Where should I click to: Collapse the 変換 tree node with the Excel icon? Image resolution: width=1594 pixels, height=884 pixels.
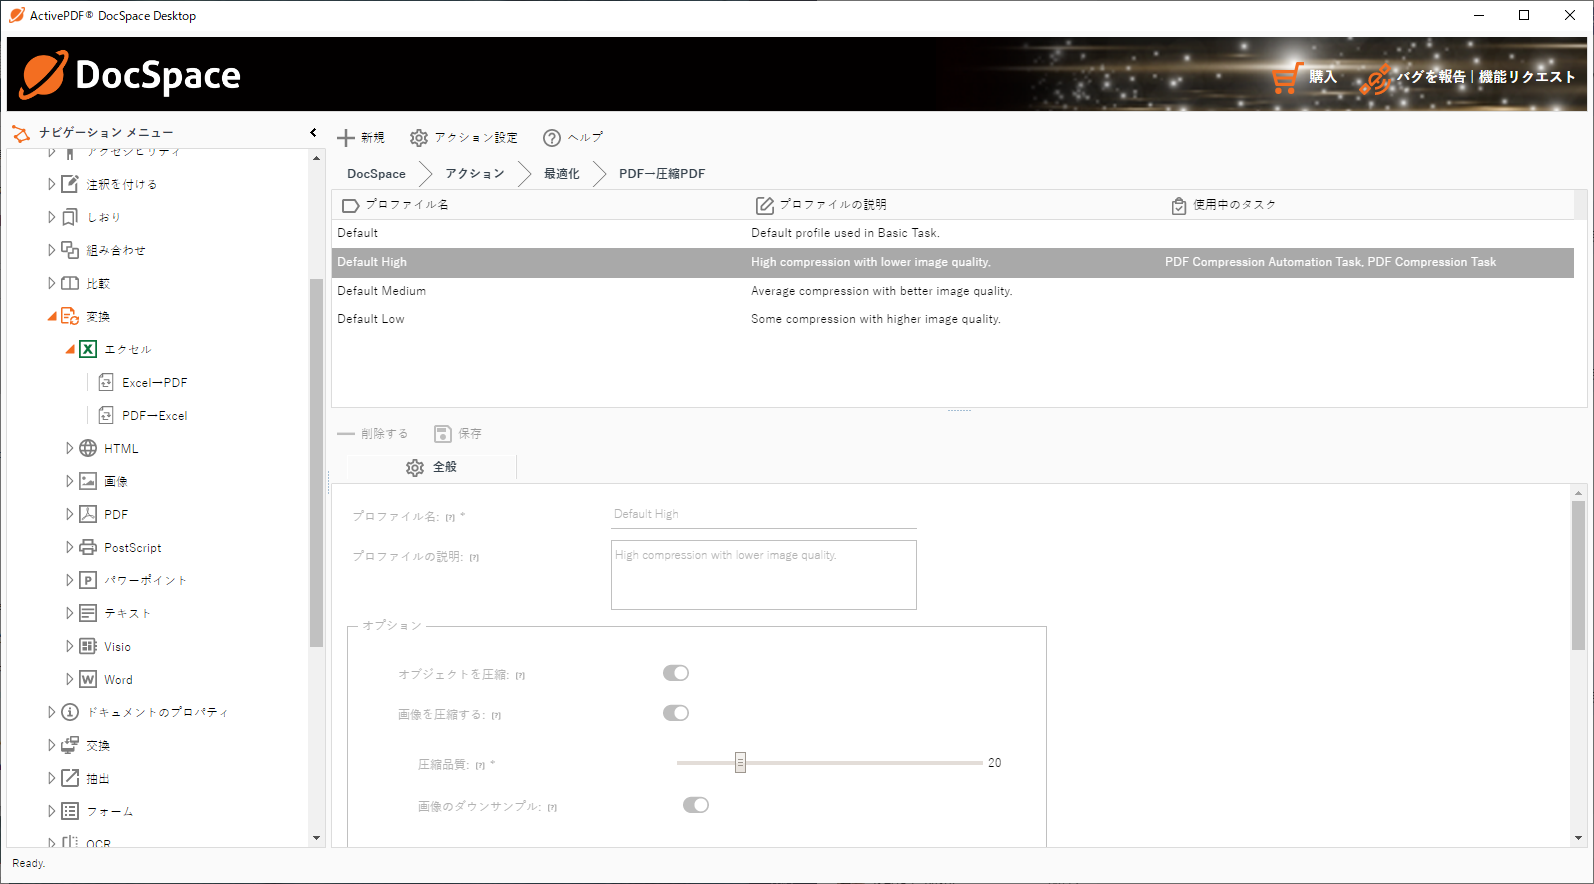coord(52,316)
